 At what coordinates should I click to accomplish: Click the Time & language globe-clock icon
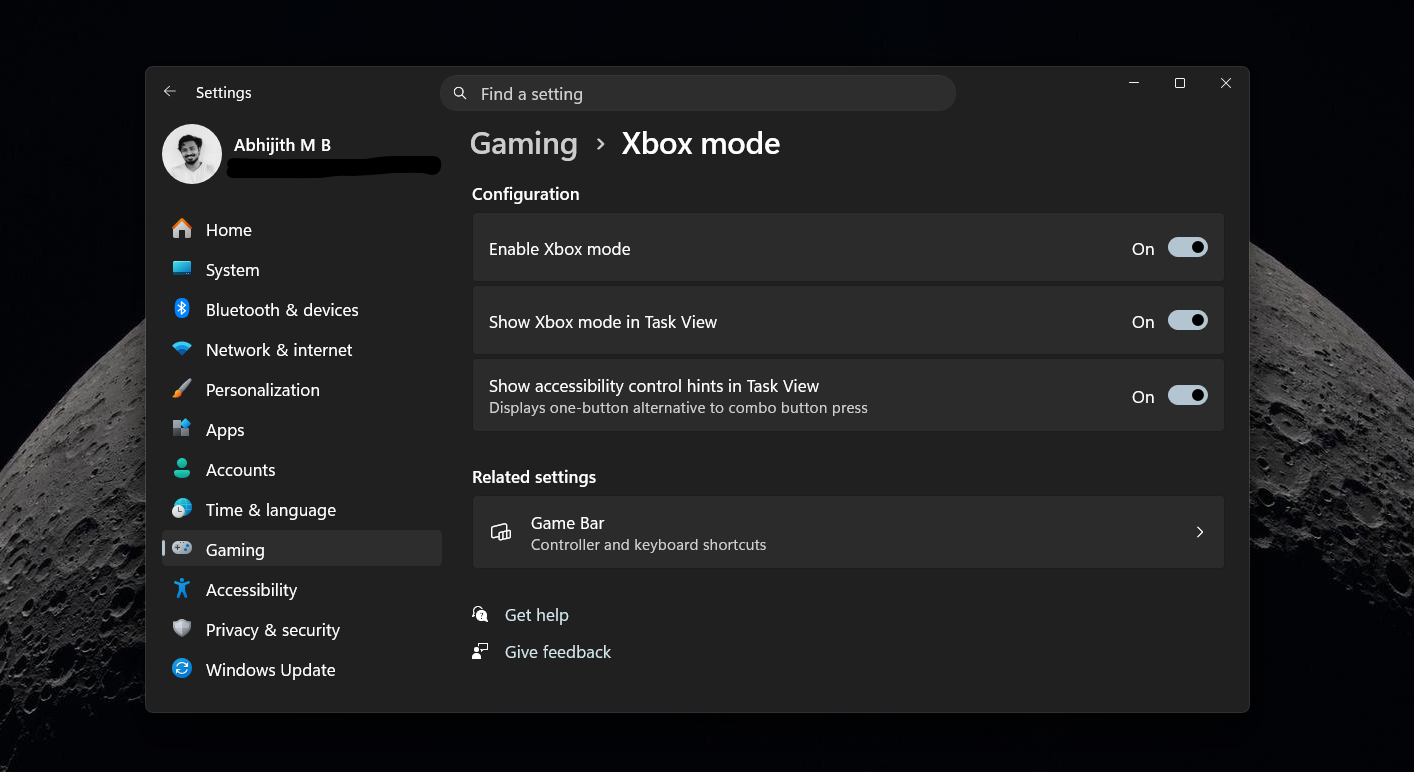[182, 509]
